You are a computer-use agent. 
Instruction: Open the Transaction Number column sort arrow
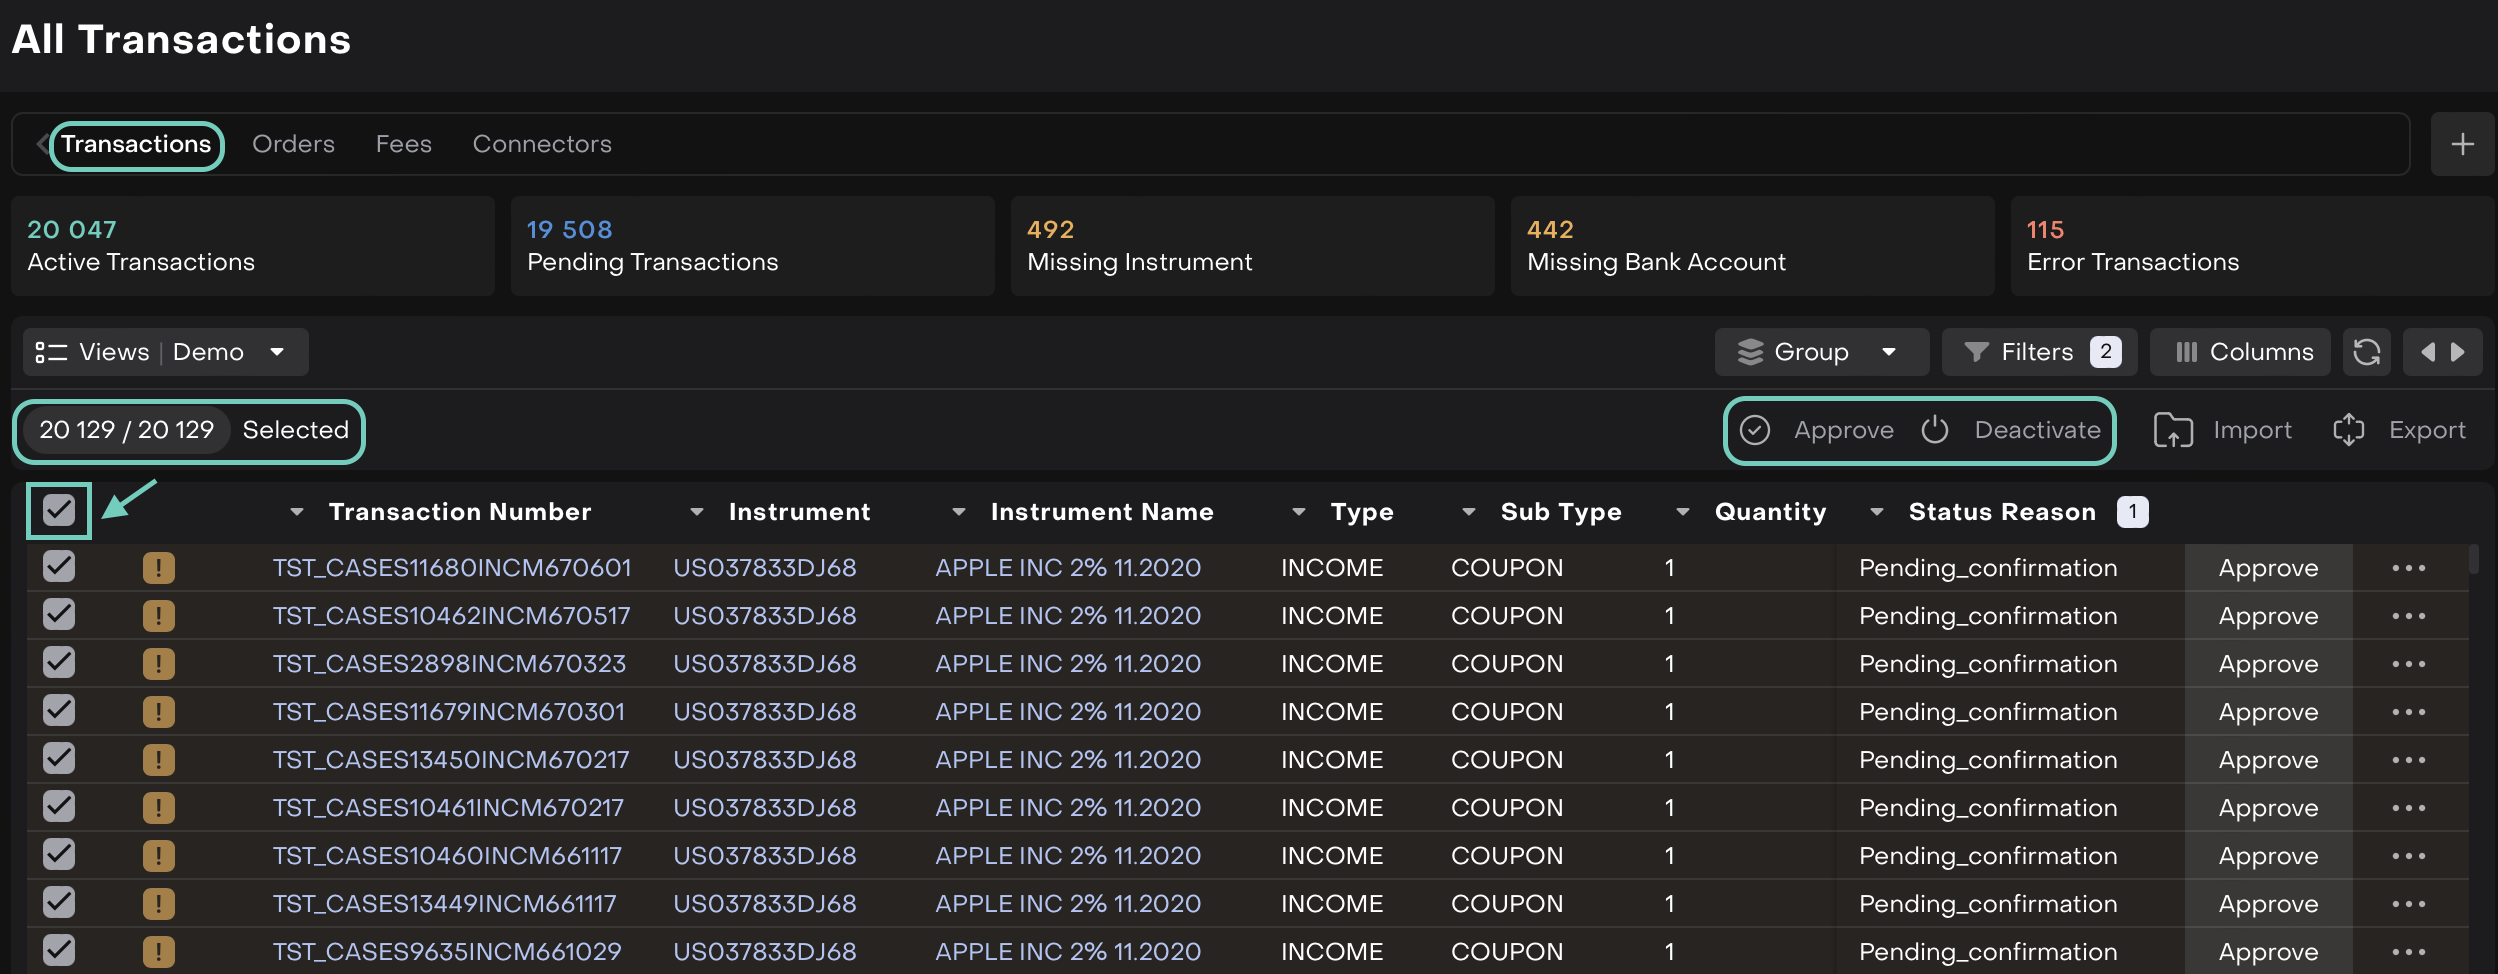click(296, 512)
